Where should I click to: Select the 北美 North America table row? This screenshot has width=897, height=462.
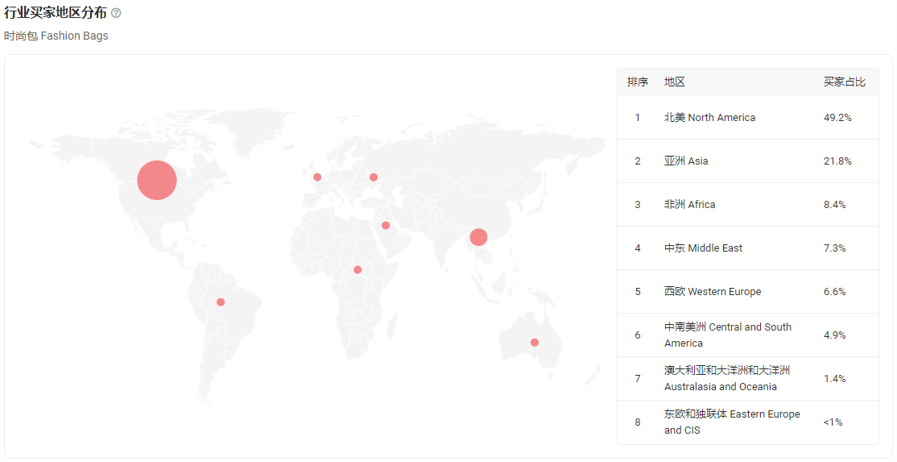748,118
